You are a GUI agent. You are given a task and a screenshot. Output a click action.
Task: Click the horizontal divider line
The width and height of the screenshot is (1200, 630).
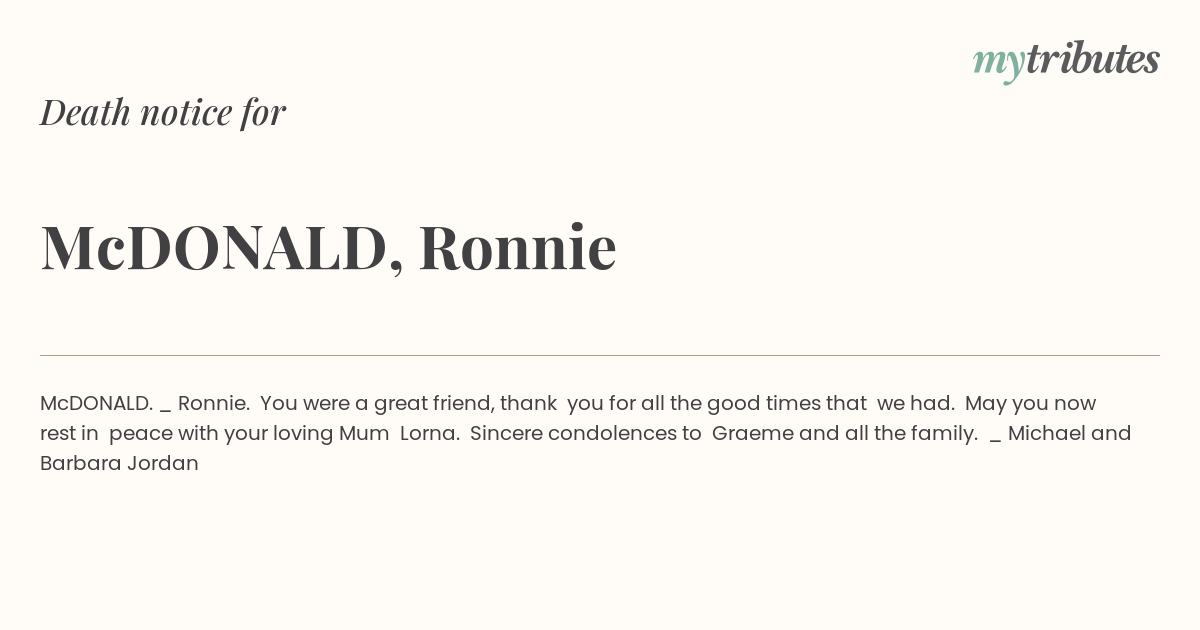tap(600, 355)
